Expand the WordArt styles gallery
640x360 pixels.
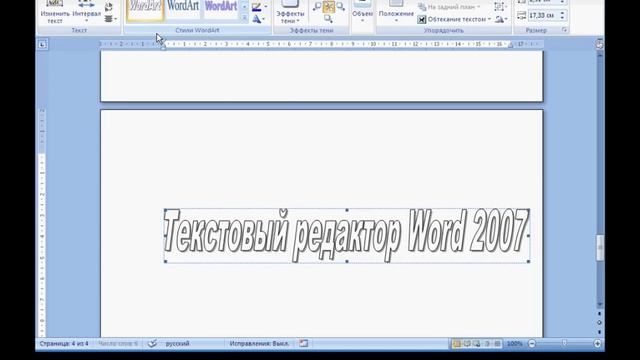[x=244, y=18]
